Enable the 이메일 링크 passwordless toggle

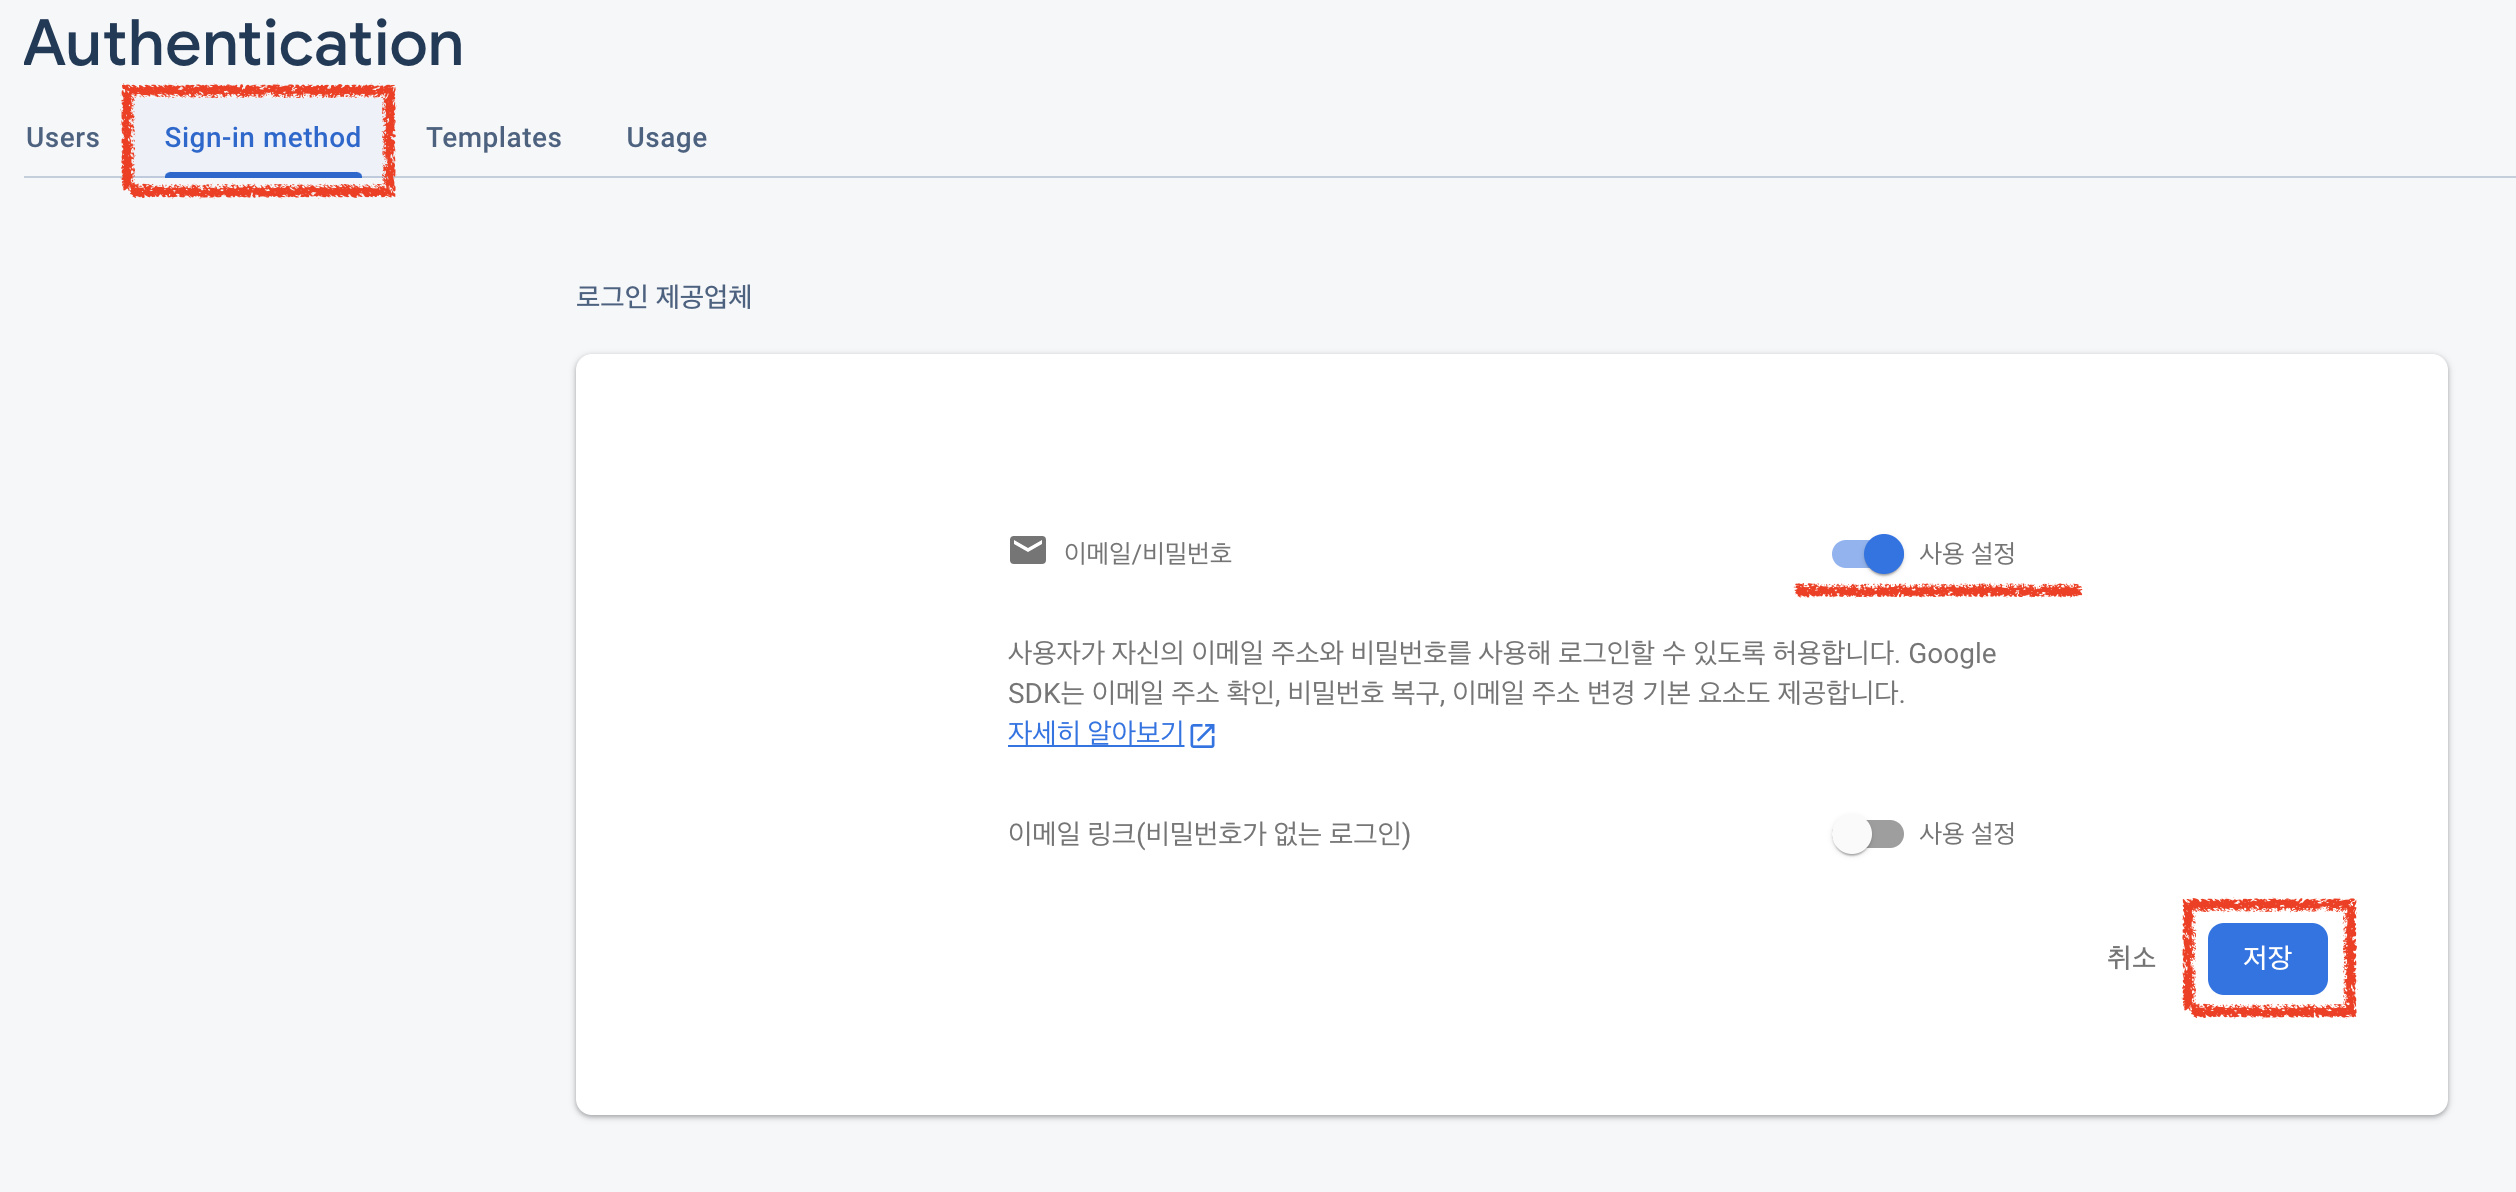point(1867,834)
